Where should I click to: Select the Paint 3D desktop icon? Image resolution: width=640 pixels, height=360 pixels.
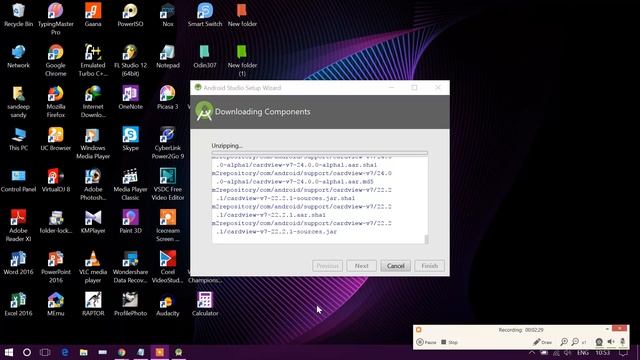click(130, 222)
